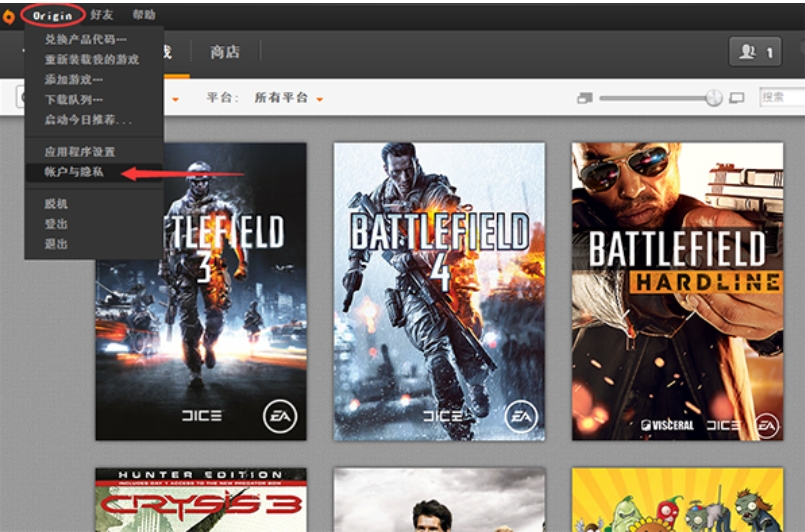Select the Battlefield 3 game cover
The height and width of the screenshot is (532, 805).
201,291
